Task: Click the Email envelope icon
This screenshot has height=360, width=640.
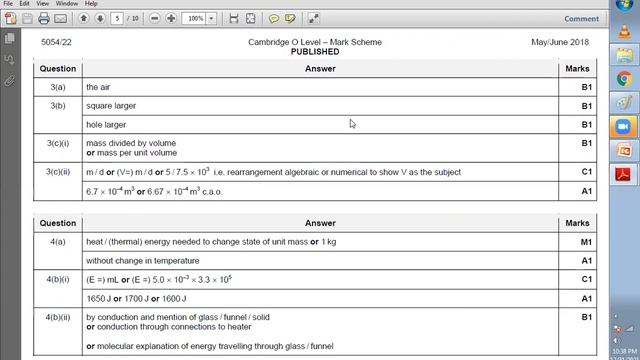Action: pyautogui.click(x=60, y=19)
